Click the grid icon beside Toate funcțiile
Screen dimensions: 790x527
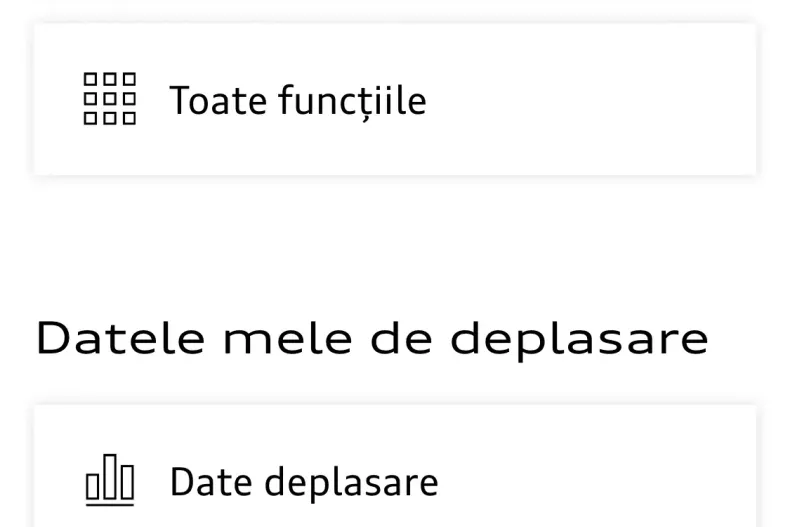pyautogui.click(x=109, y=99)
